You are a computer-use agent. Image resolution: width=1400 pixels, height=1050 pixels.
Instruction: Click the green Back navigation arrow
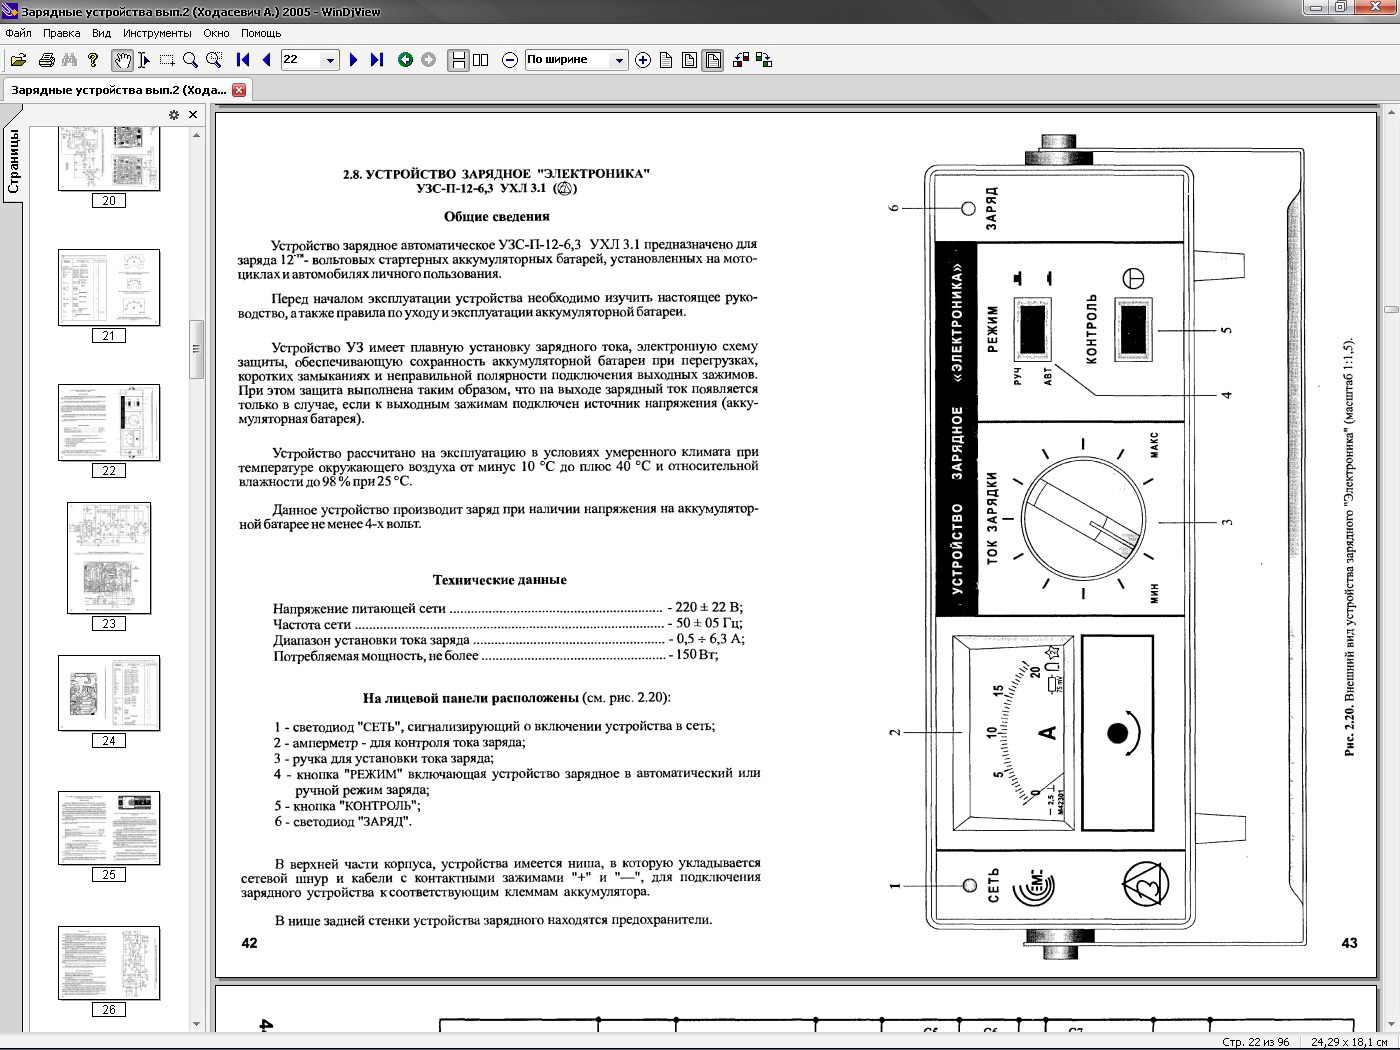(405, 60)
